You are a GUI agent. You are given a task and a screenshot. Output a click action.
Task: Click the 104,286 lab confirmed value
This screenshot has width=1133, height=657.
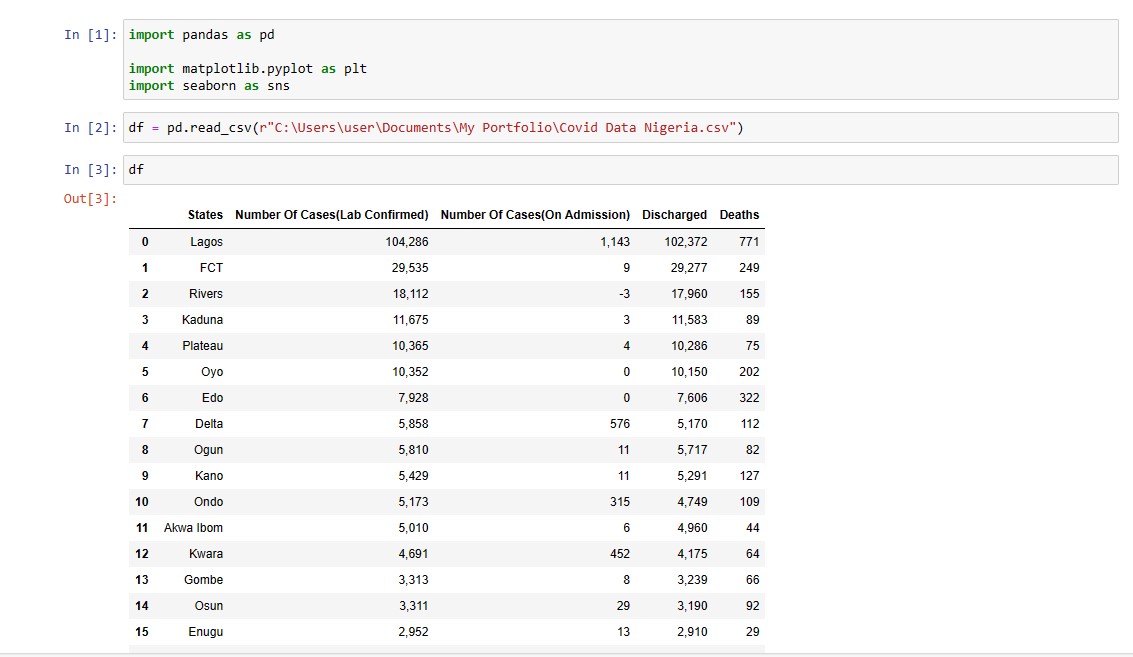(407, 242)
